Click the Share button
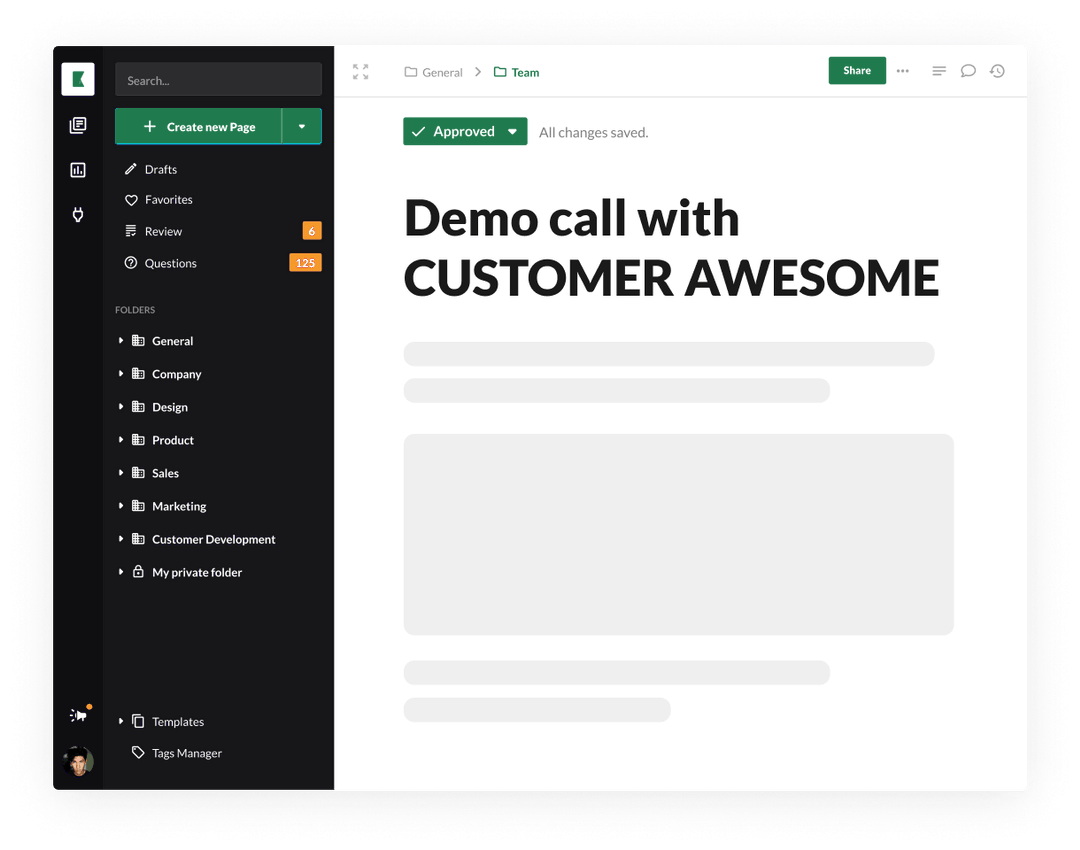 [x=857, y=70]
